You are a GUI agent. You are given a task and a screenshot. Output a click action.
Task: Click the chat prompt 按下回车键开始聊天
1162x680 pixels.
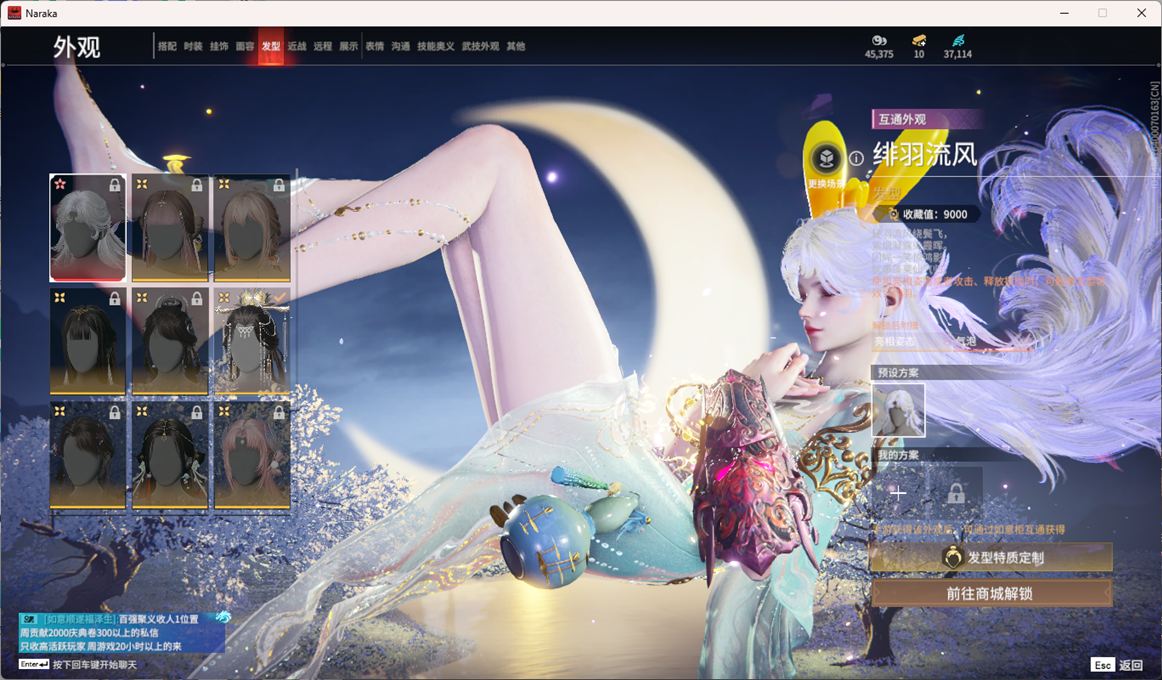[x=94, y=665]
